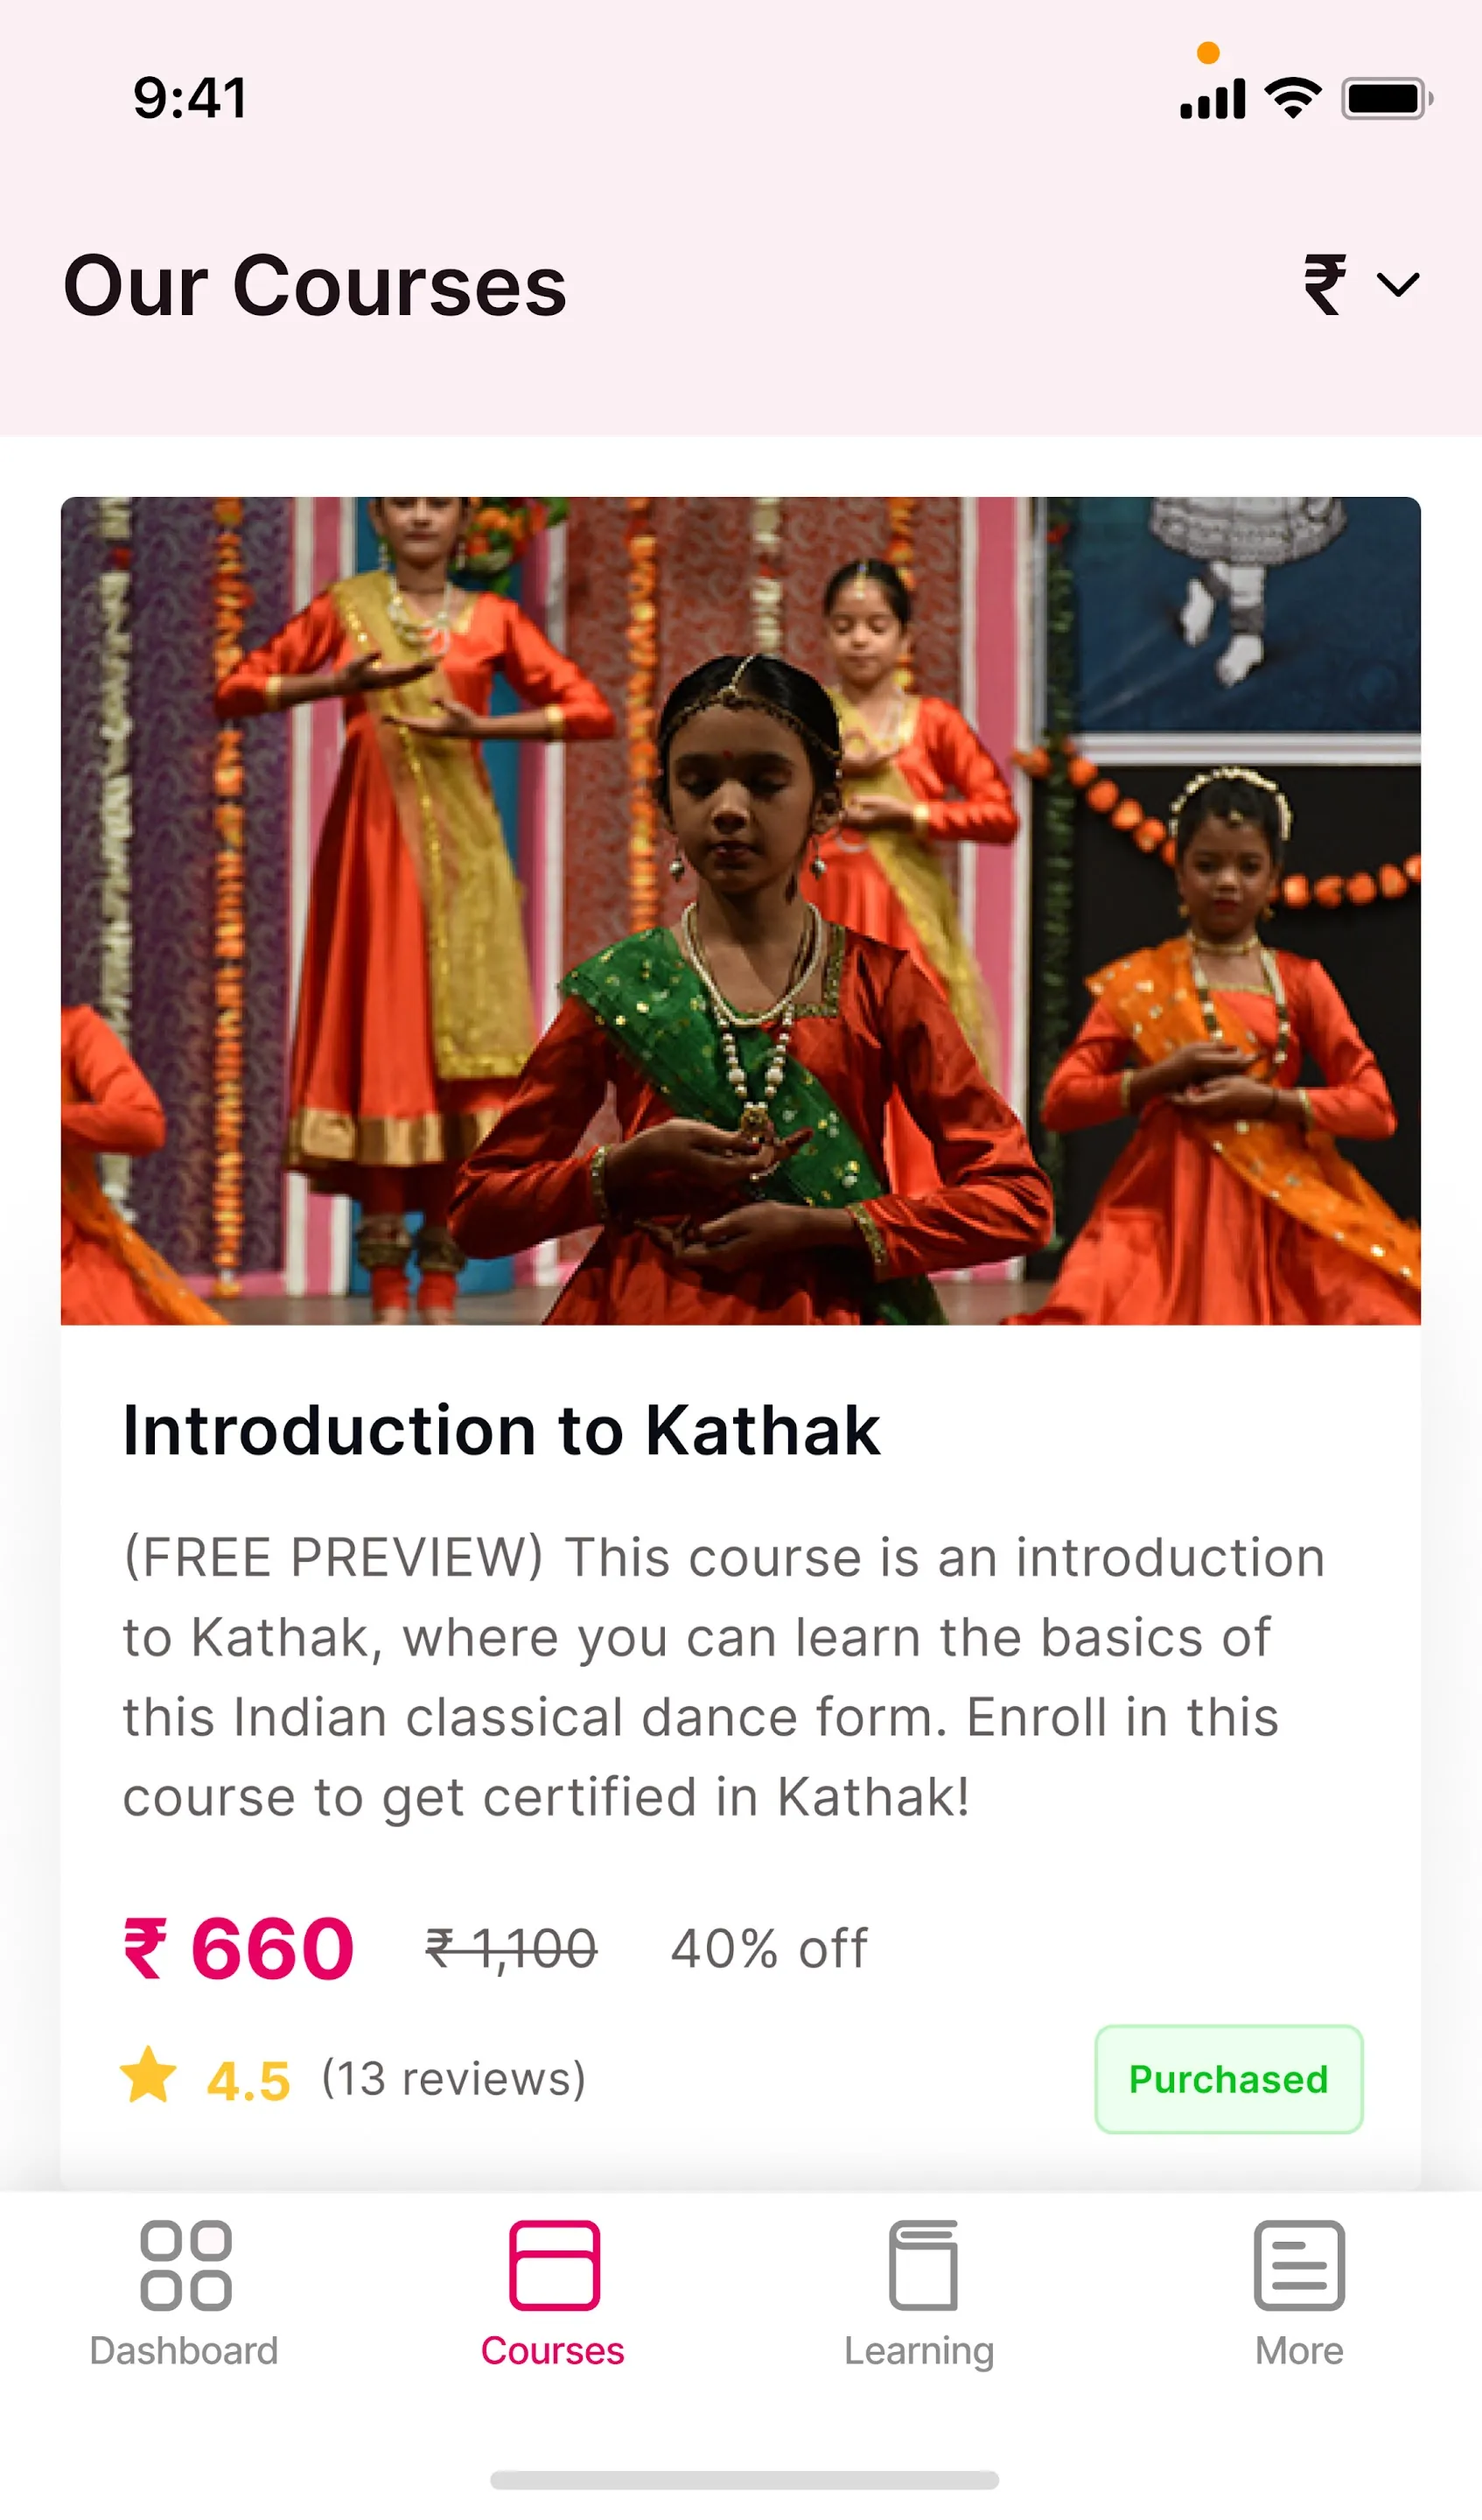This screenshot has width=1482, height=2520.
Task: Tap the 40% off discount label
Action: (769, 1949)
